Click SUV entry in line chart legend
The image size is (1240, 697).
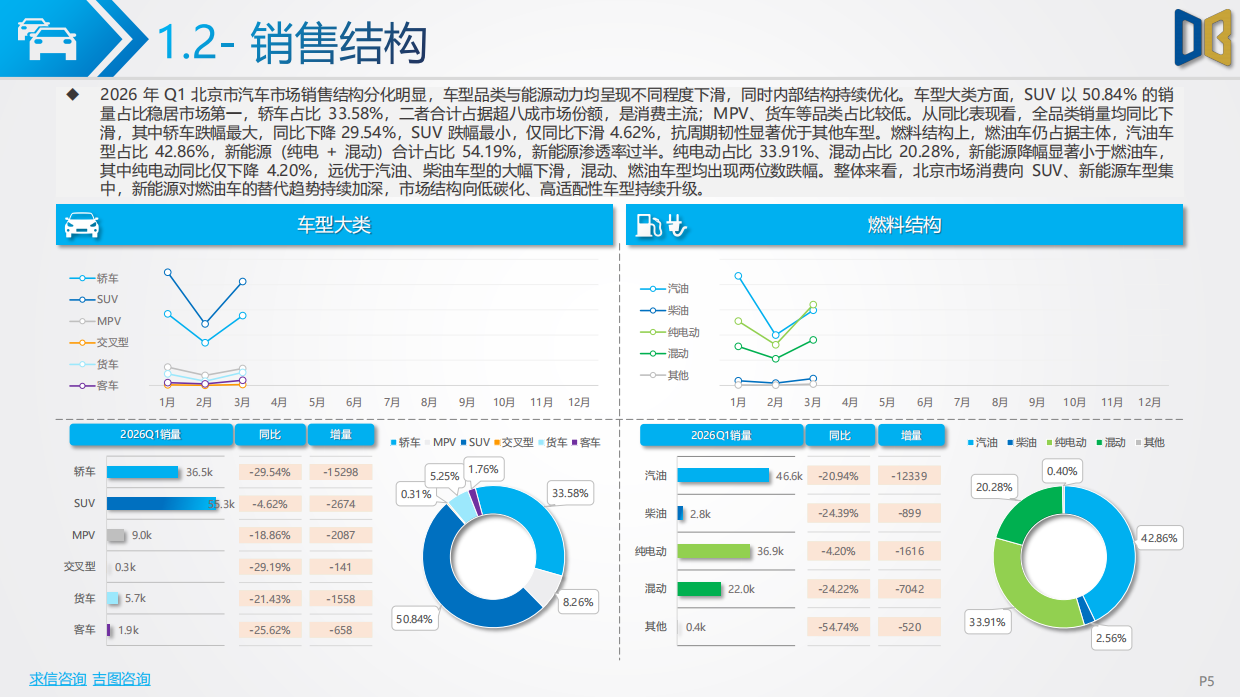(x=94, y=299)
